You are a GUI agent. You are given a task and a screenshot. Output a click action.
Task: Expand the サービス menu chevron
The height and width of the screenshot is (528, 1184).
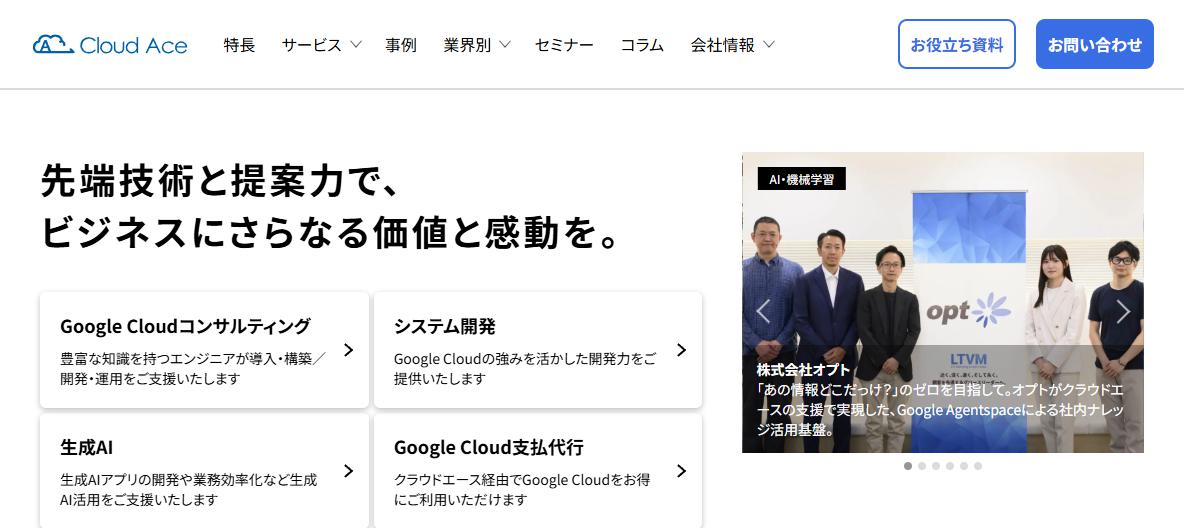[x=356, y=45]
